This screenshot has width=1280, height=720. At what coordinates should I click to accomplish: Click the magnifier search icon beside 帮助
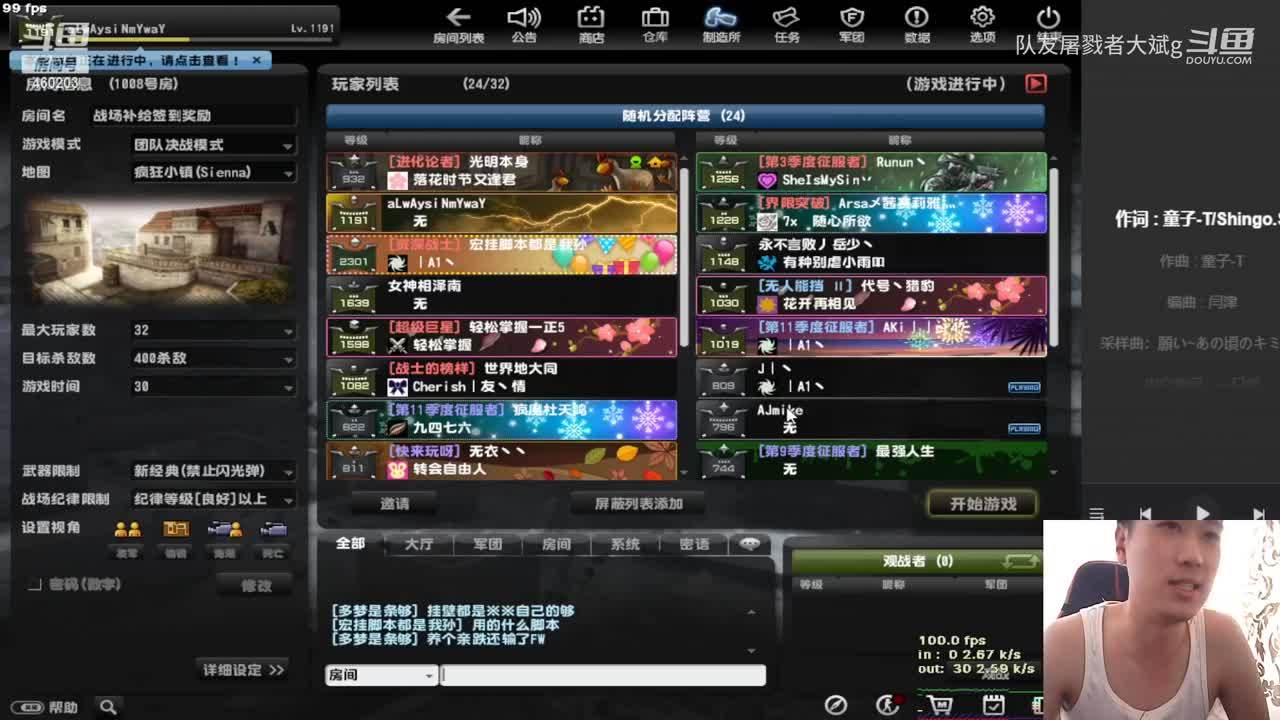[x=108, y=707]
